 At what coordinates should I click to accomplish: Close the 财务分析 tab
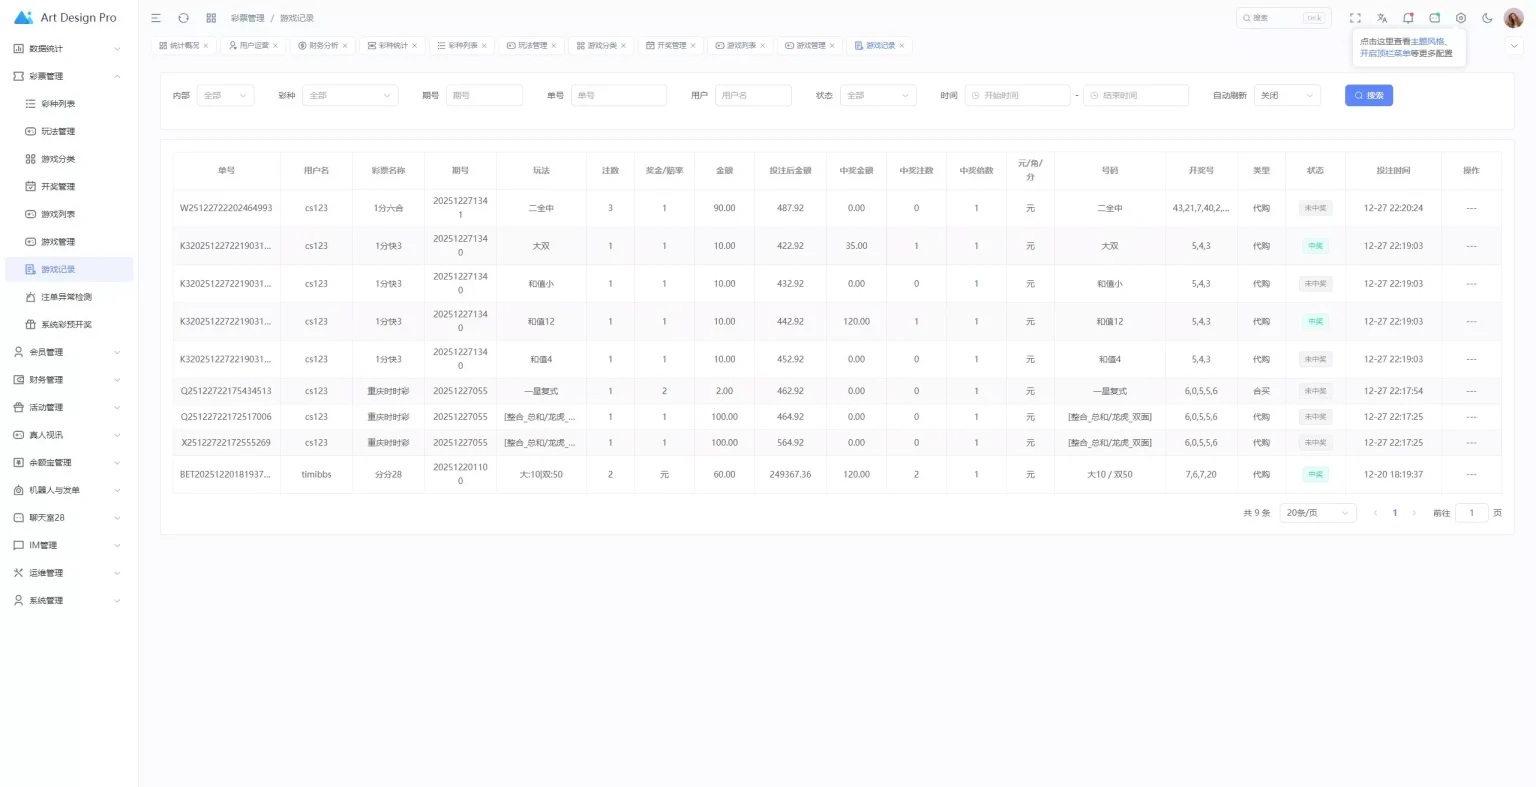click(345, 46)
